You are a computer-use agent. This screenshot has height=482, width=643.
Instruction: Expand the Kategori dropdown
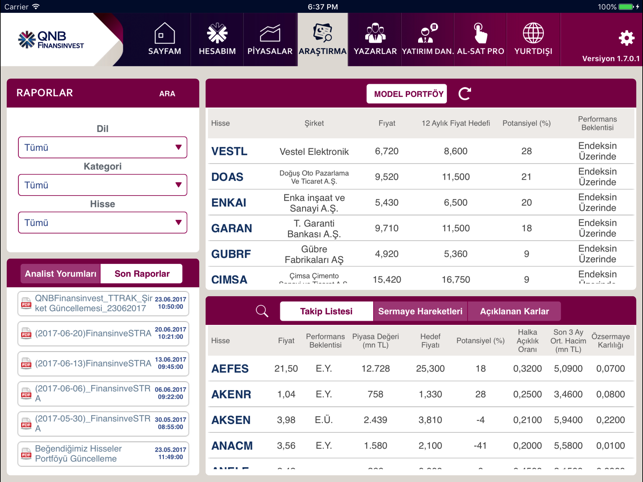[103, 185]
